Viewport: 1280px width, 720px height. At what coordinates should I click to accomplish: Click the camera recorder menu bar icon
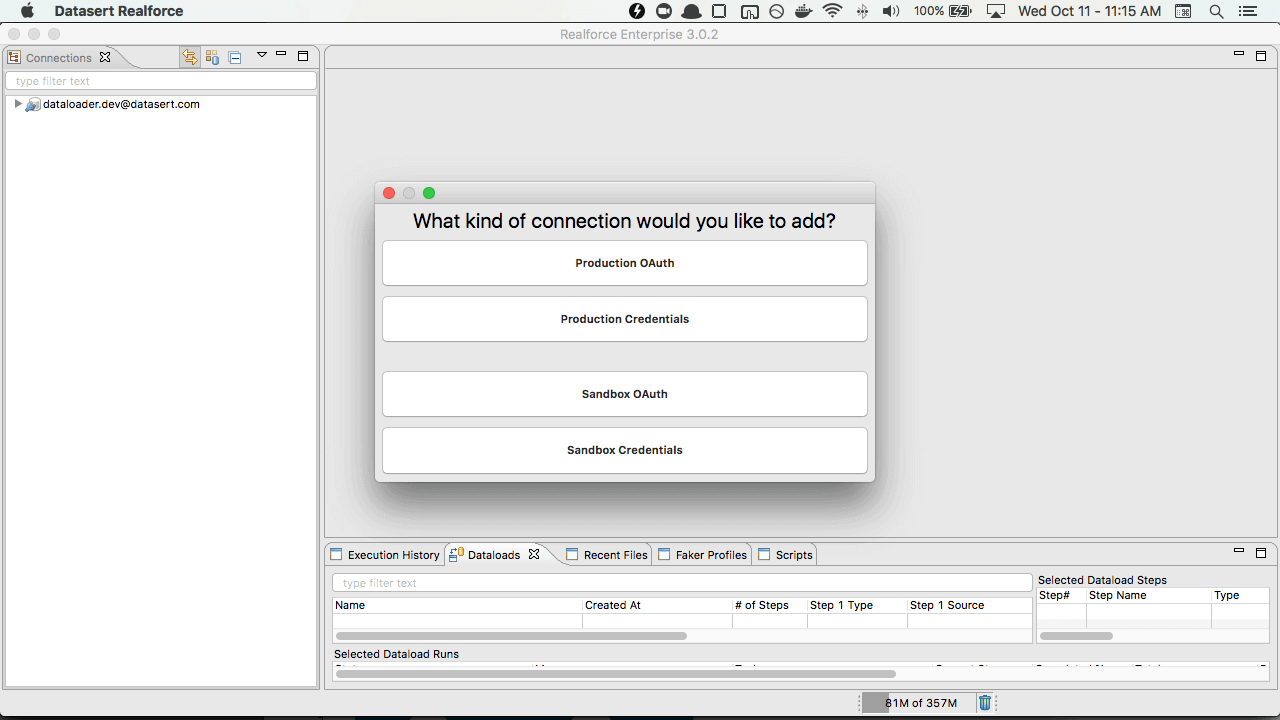(x=664, y=11)
